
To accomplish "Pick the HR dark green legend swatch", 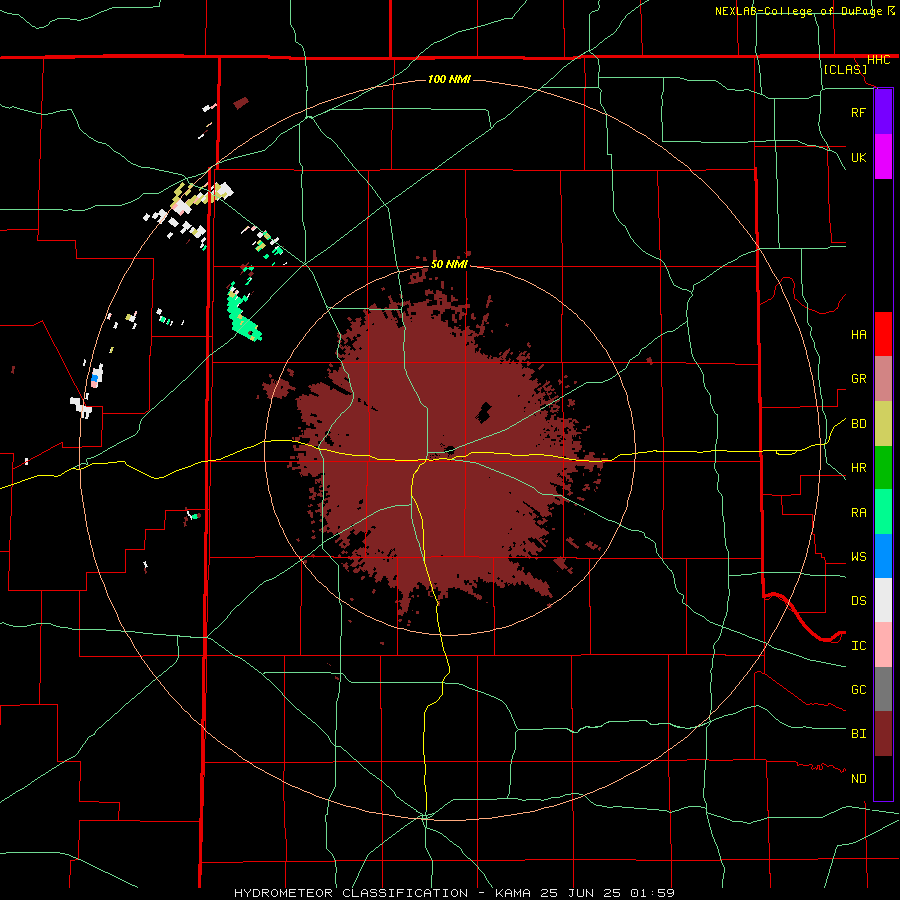I will coord(883,468).
